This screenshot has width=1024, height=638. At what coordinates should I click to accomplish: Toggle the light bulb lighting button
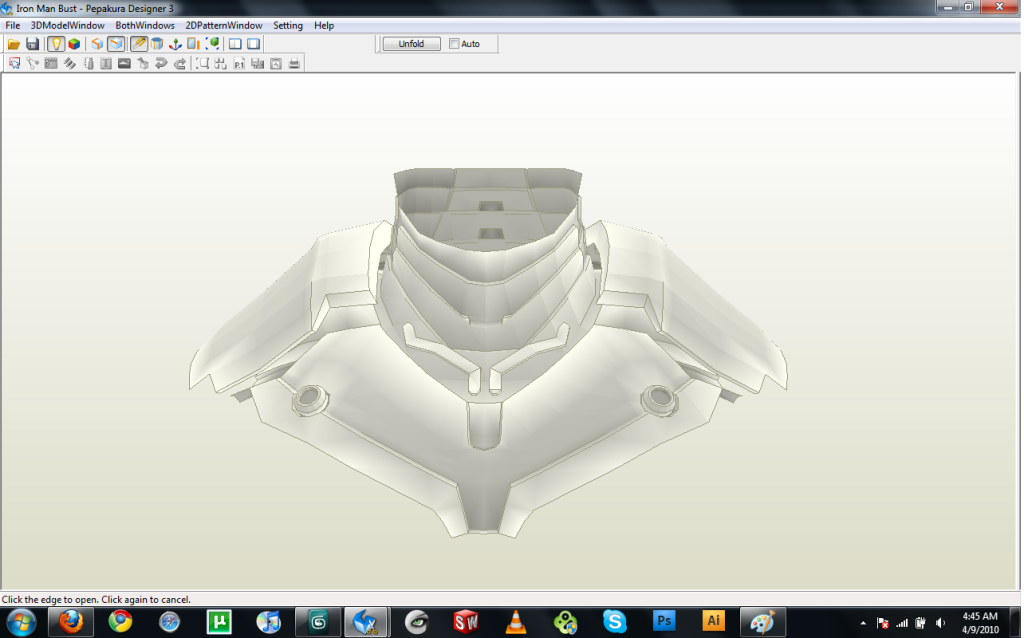[x=57, y=44]
